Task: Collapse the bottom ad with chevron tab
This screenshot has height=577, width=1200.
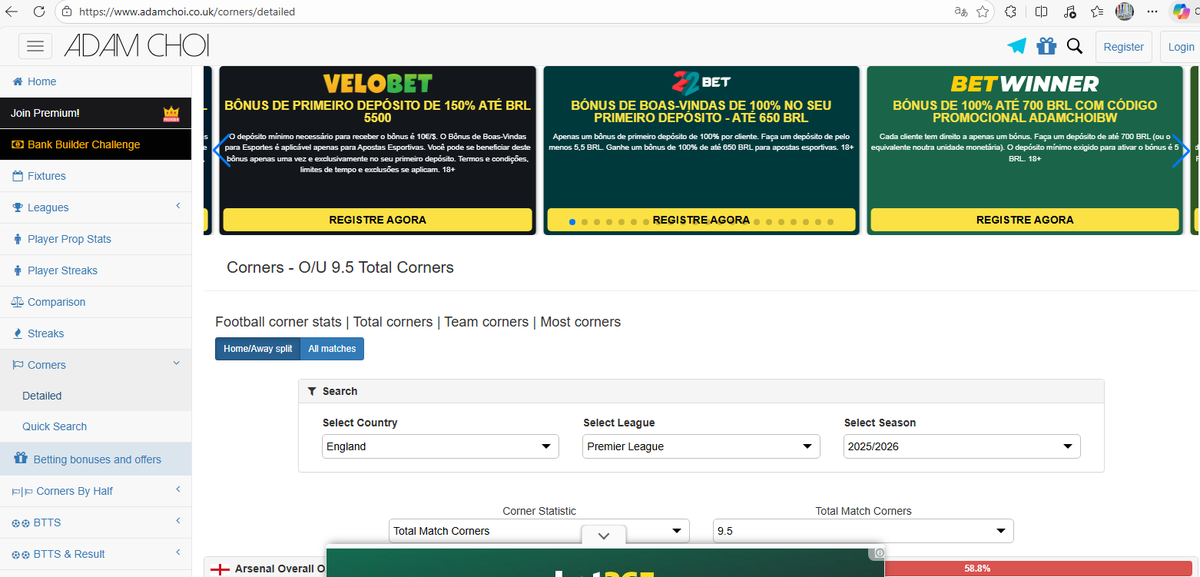Action: click(604, 536)
